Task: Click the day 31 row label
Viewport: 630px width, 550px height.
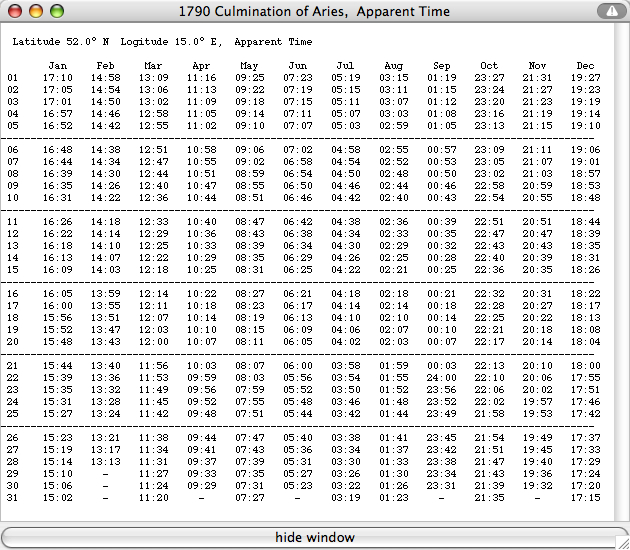Action: click(13, 497)
